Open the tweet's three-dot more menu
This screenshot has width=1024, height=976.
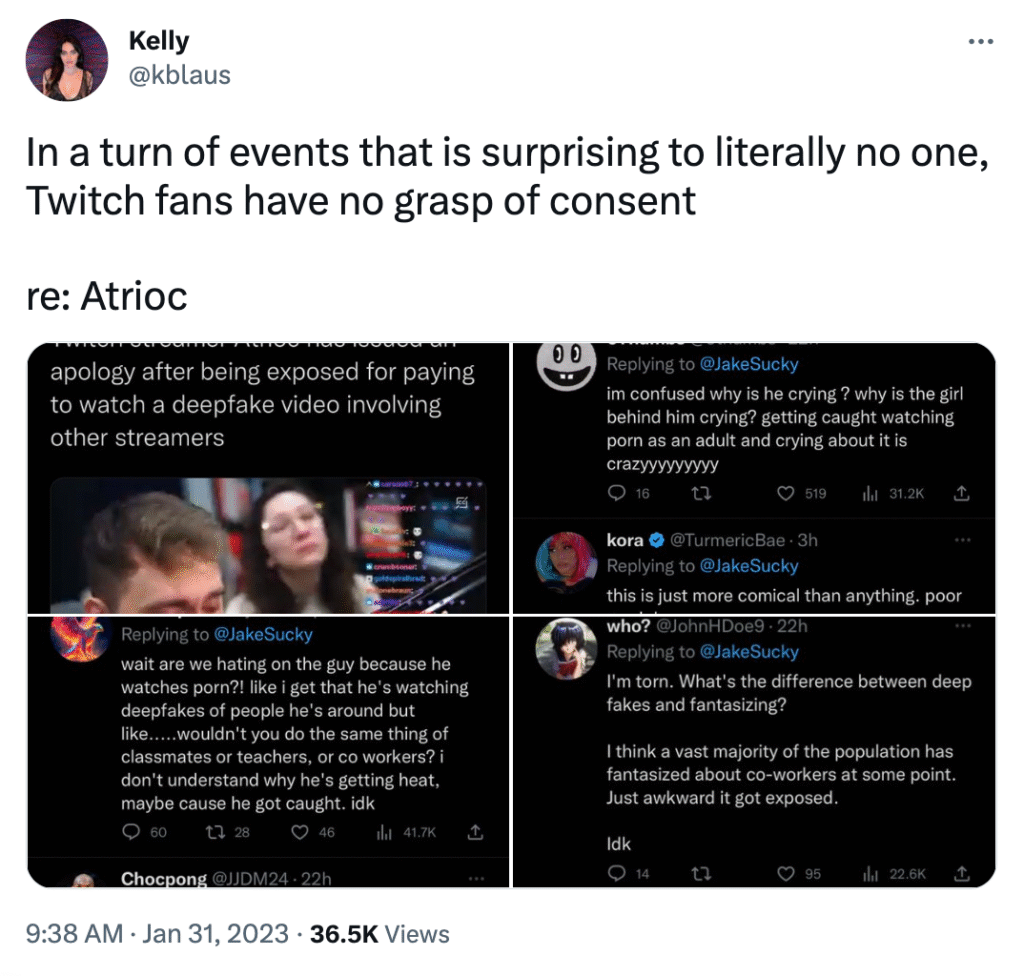coord(981,42)
